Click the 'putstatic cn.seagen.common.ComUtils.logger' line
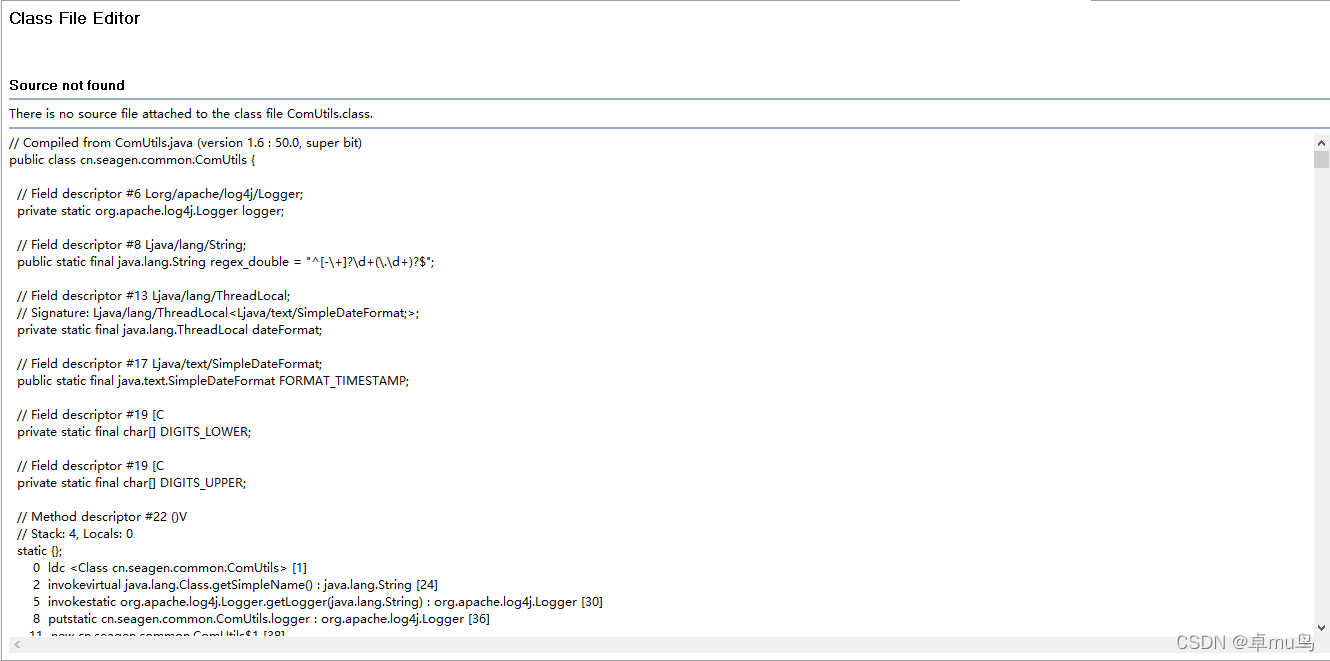Screen dimensions: 1330x661 tap(261, 619)
